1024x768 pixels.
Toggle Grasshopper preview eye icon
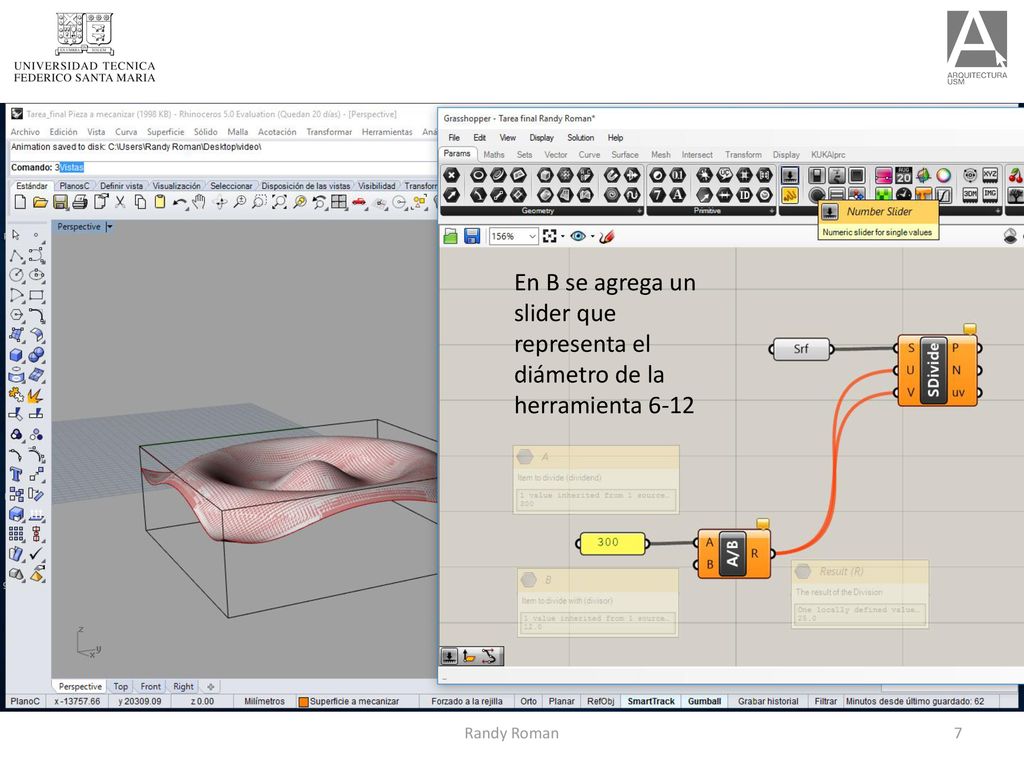tap(578, 236)
